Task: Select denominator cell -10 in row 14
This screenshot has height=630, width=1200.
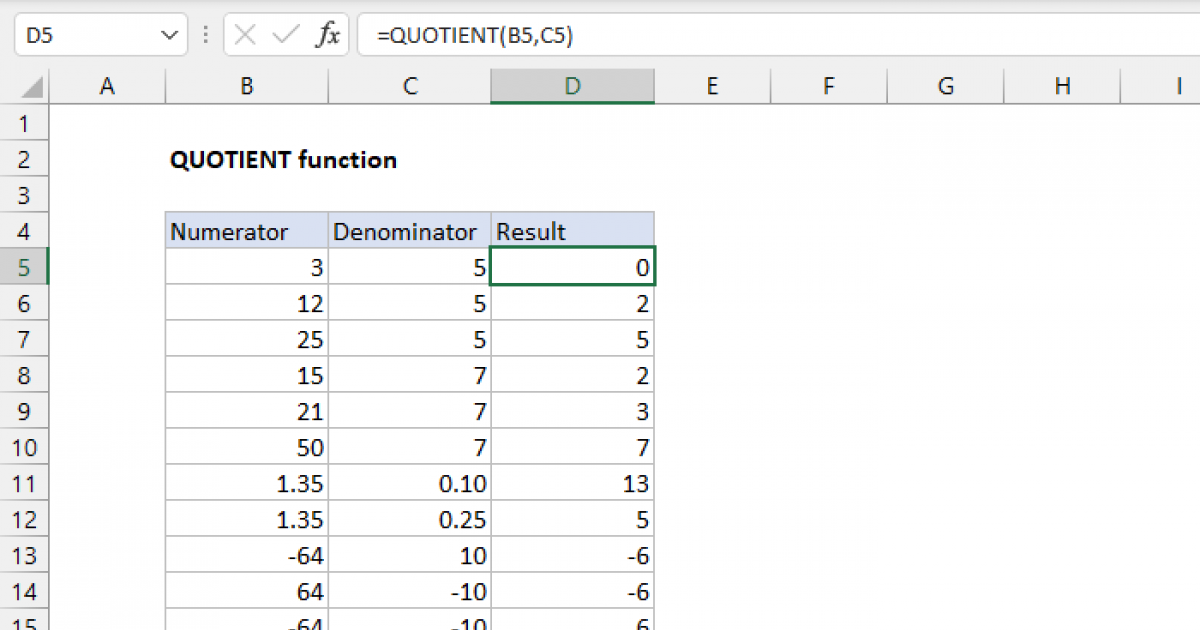Action: coord(409,592)
